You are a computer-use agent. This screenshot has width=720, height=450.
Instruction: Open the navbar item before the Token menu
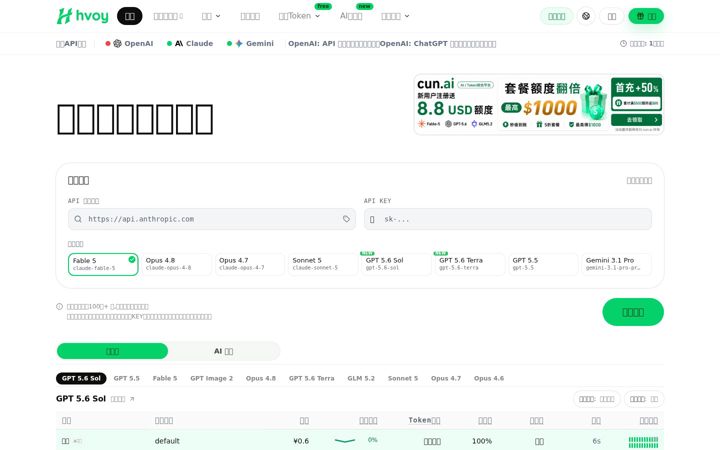(250, 16)
